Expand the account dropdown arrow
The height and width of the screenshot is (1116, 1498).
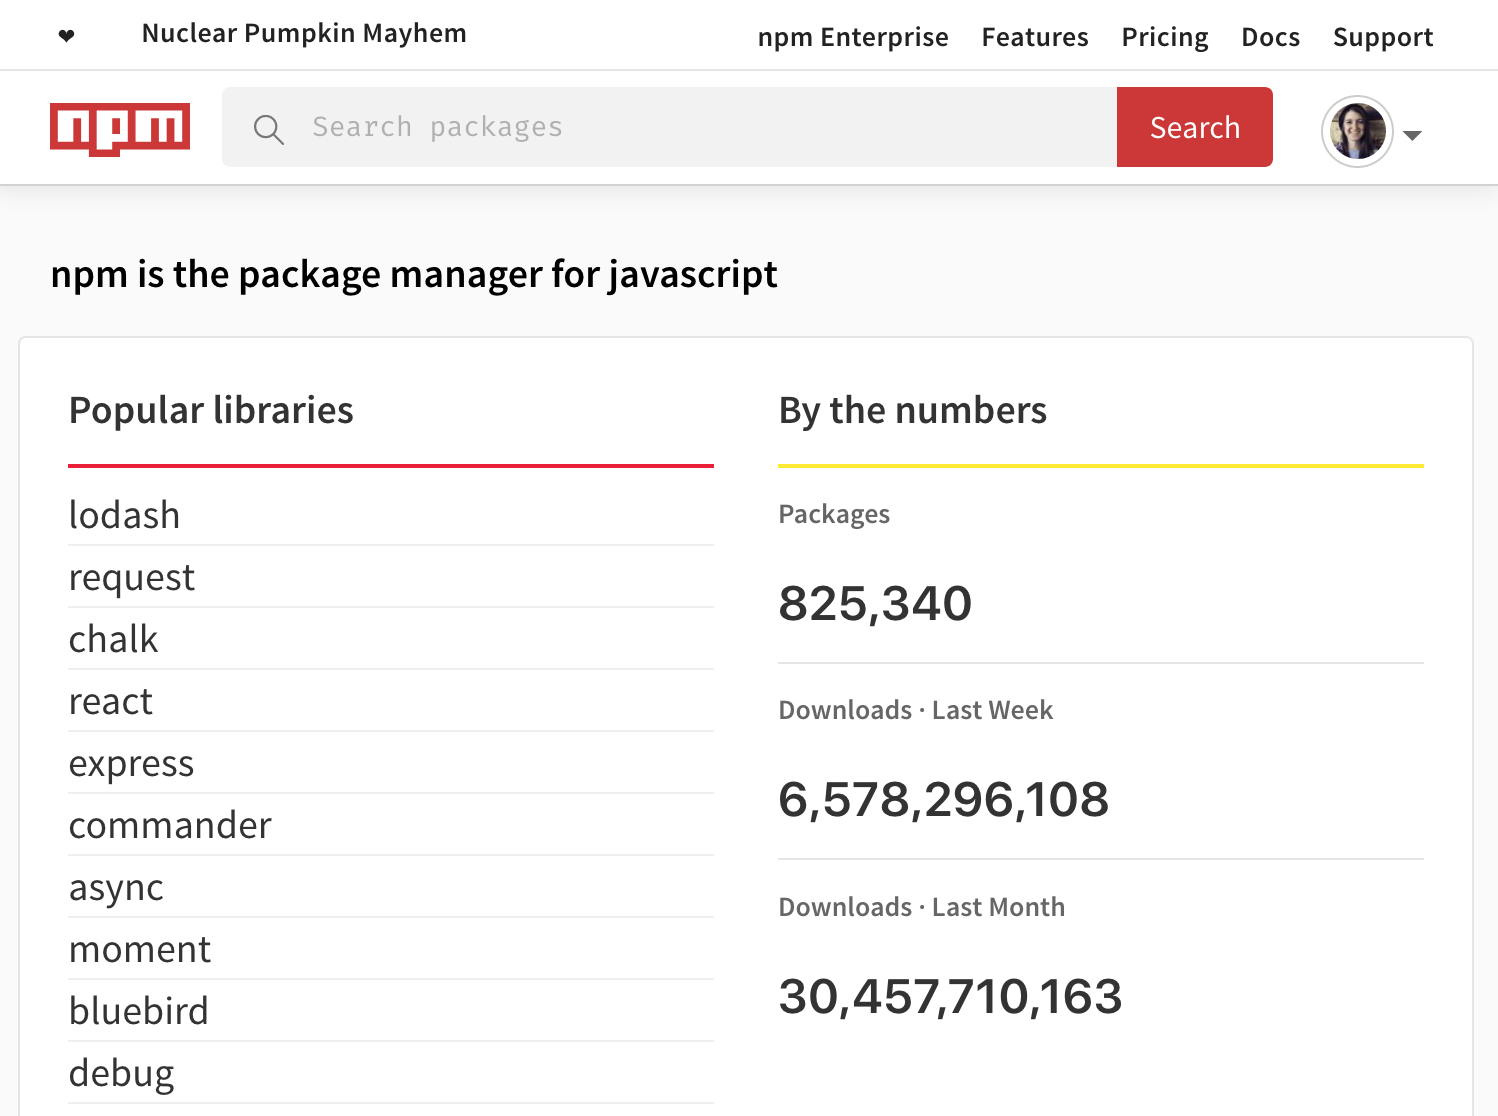tap(1412, 135)
